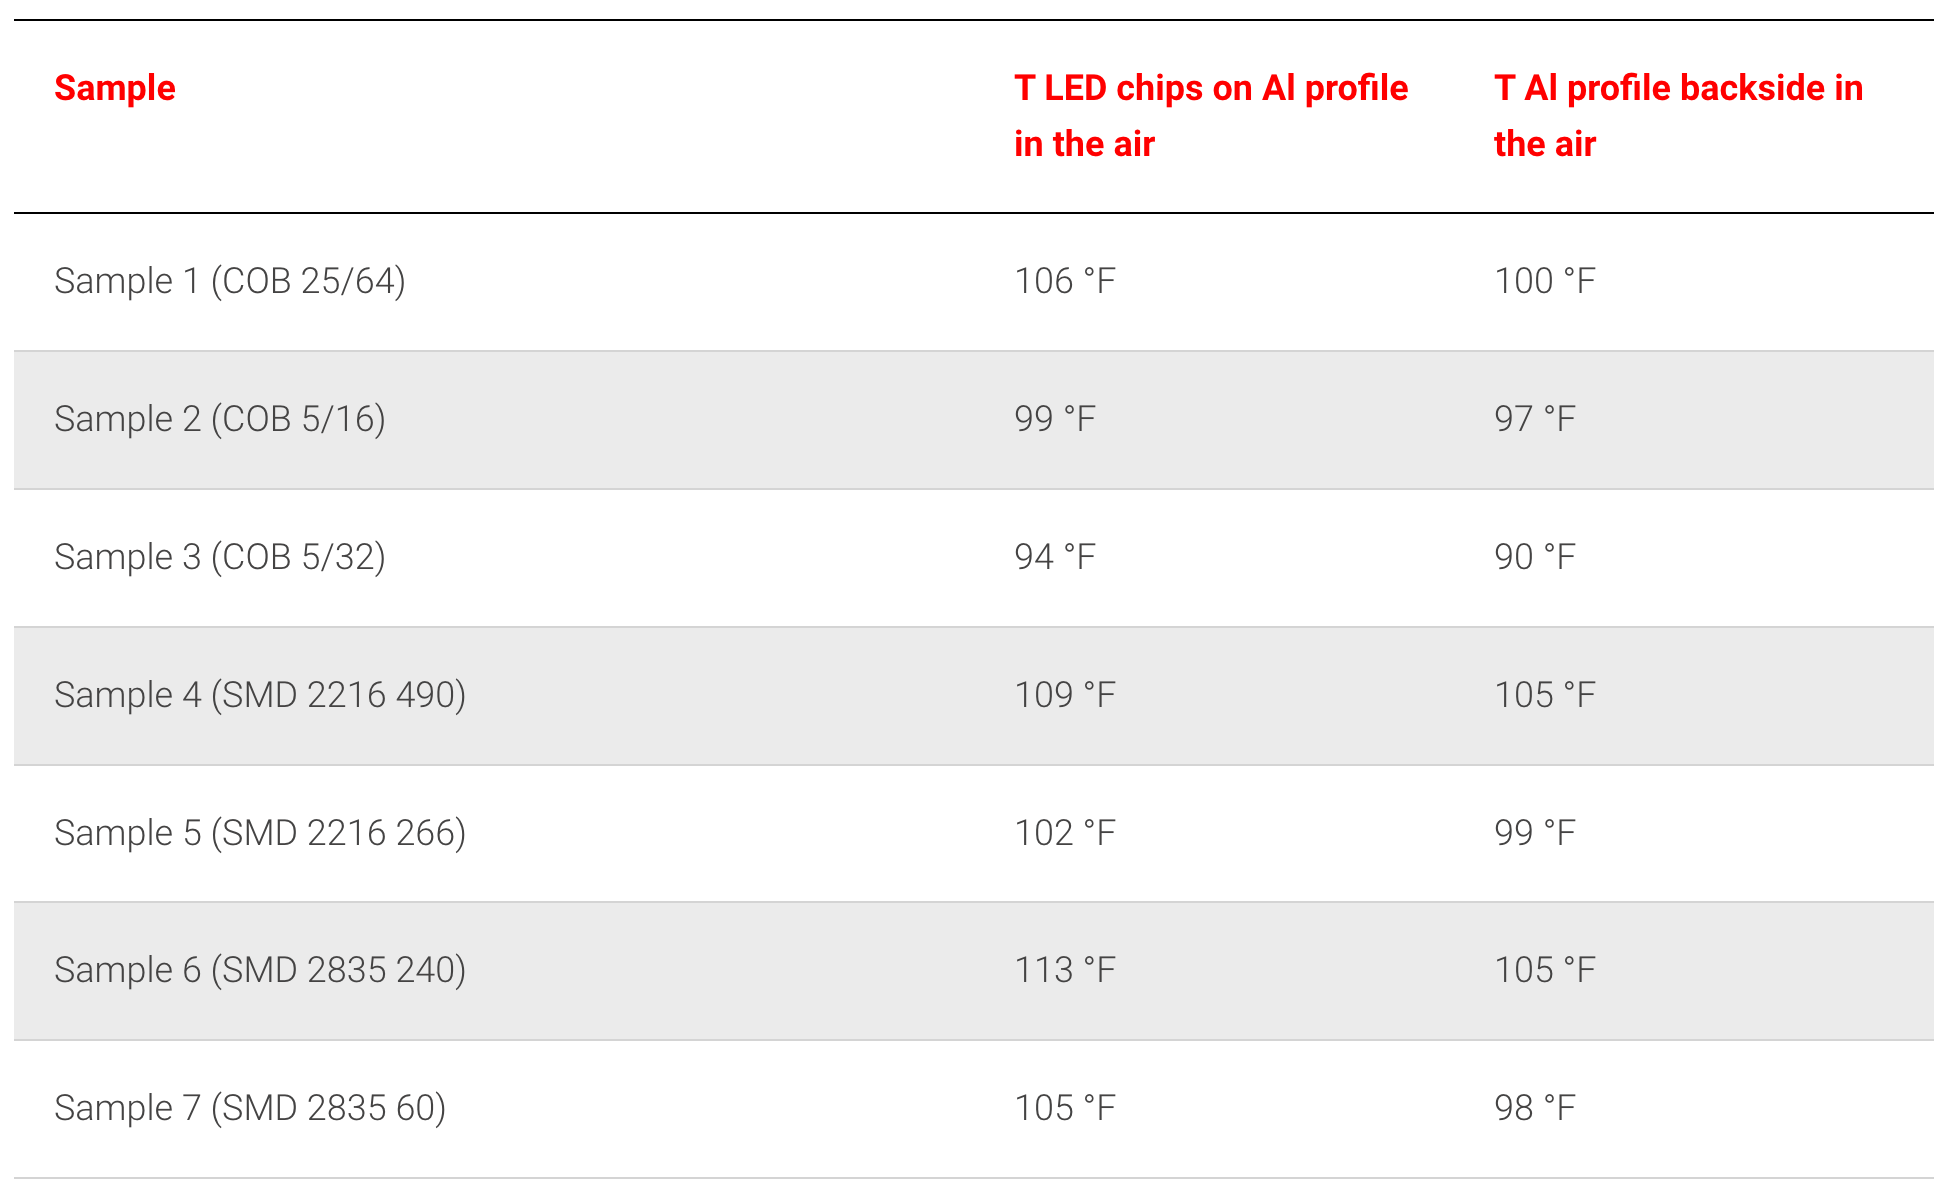Click the 94 °F LED chips value
Screen dimensions: 1950x1204
click(x=1055, y=557)
